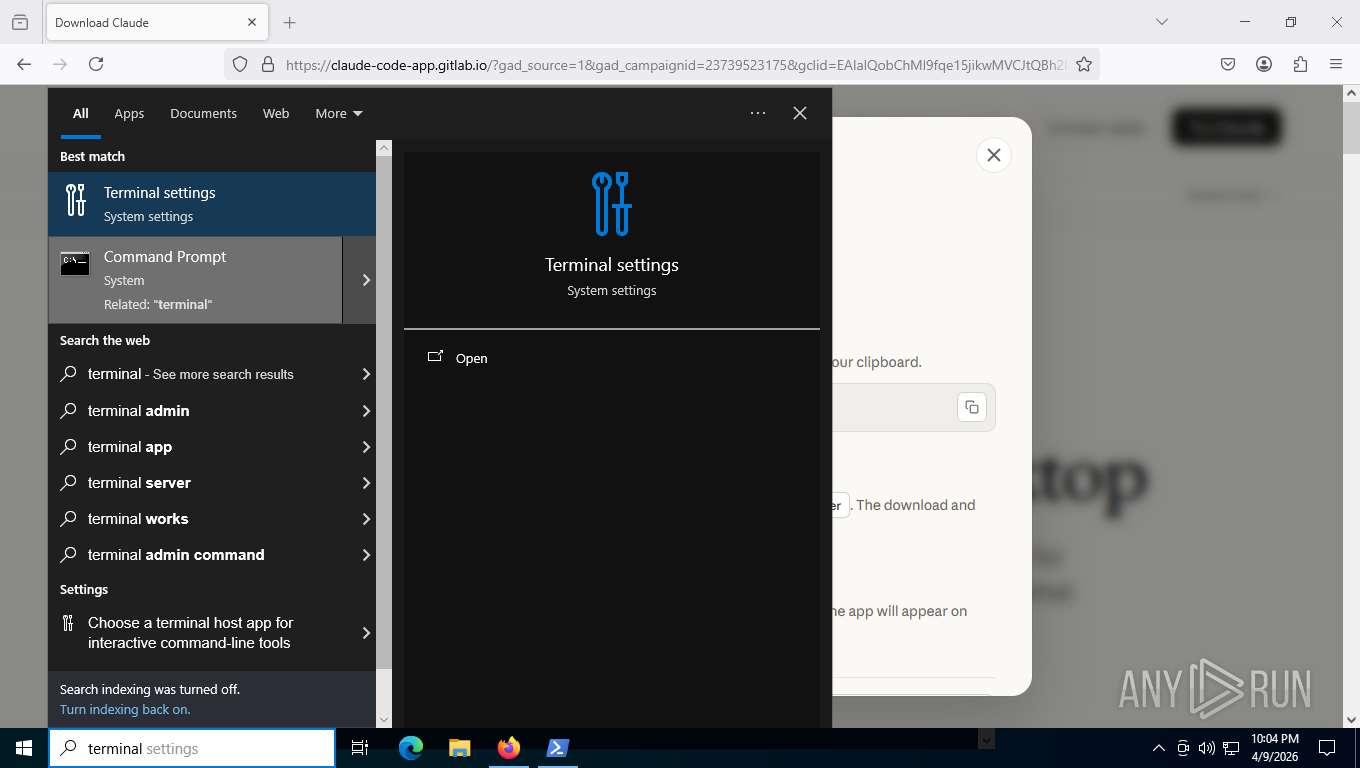Image resolution: width=1360 pixels, height=768 pixels.
Task: View site security lock icon
Action: click(x=267, y=64)
